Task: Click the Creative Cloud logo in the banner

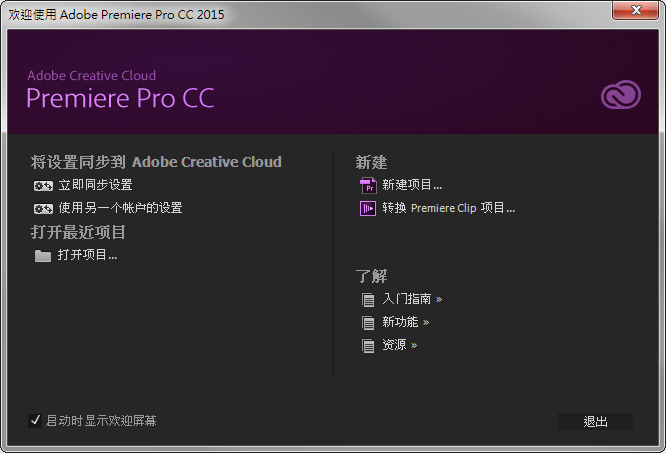Action: 621,95
